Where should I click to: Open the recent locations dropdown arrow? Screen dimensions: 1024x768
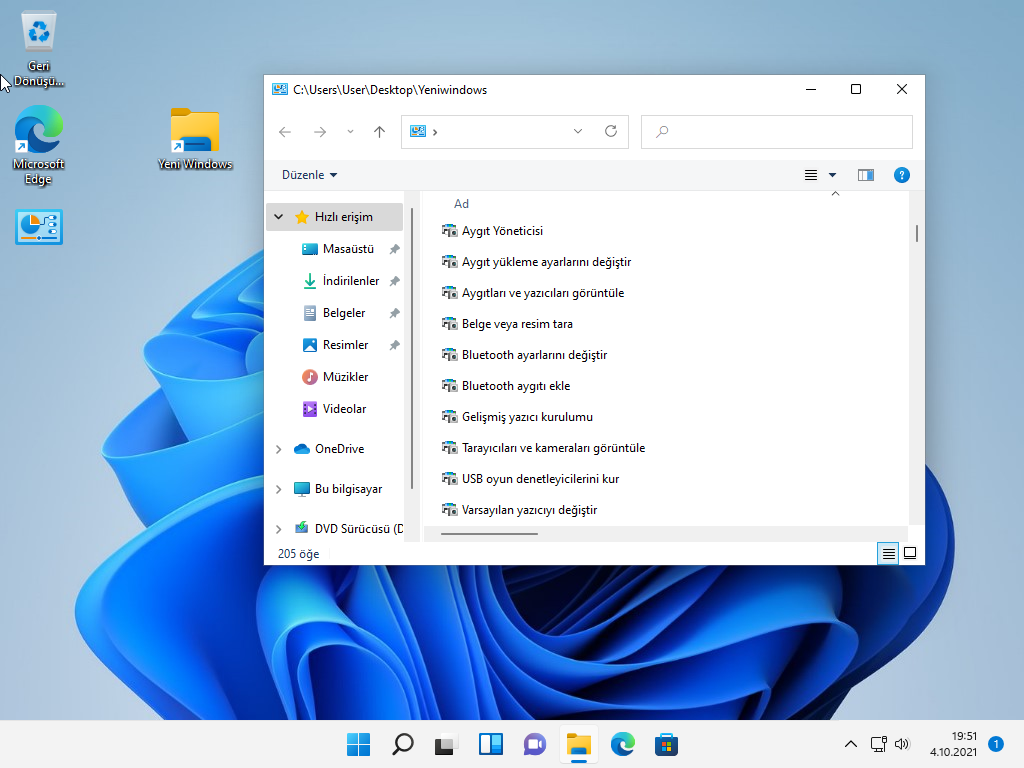(x=350, y=132)
